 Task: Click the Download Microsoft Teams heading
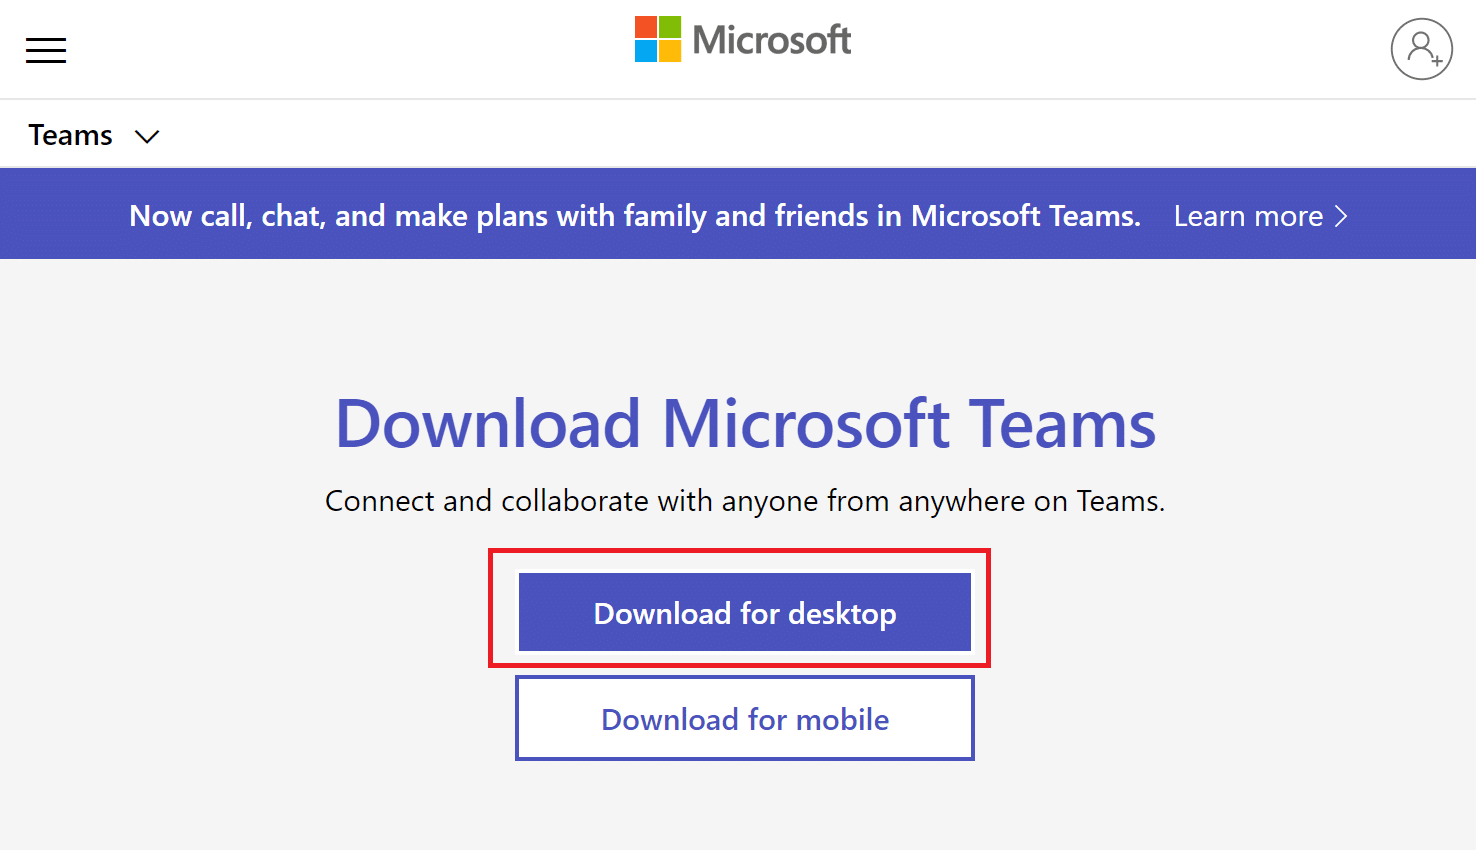[746, 423]
